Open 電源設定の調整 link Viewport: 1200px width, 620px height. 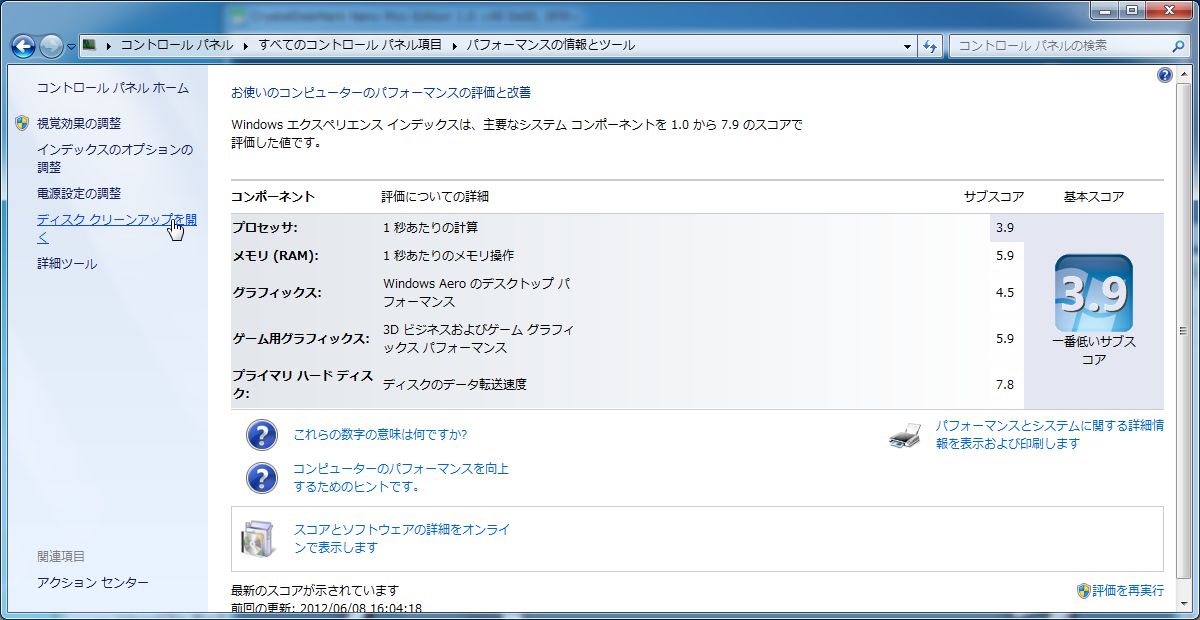pos(79,193)
